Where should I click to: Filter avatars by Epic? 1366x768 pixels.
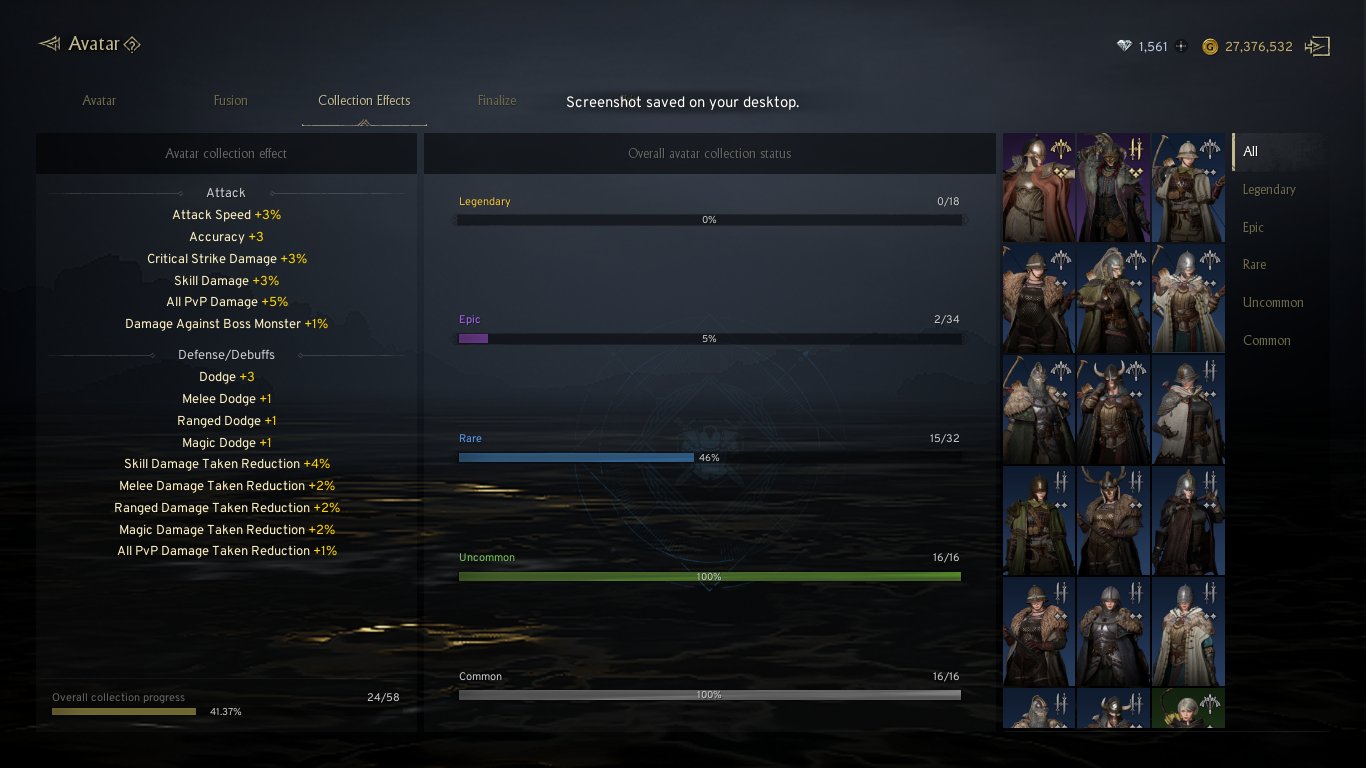[x=1253, y=227]
